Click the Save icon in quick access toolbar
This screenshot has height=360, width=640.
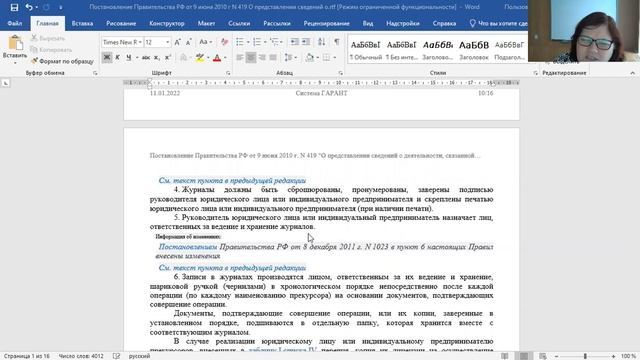point(14,7)
